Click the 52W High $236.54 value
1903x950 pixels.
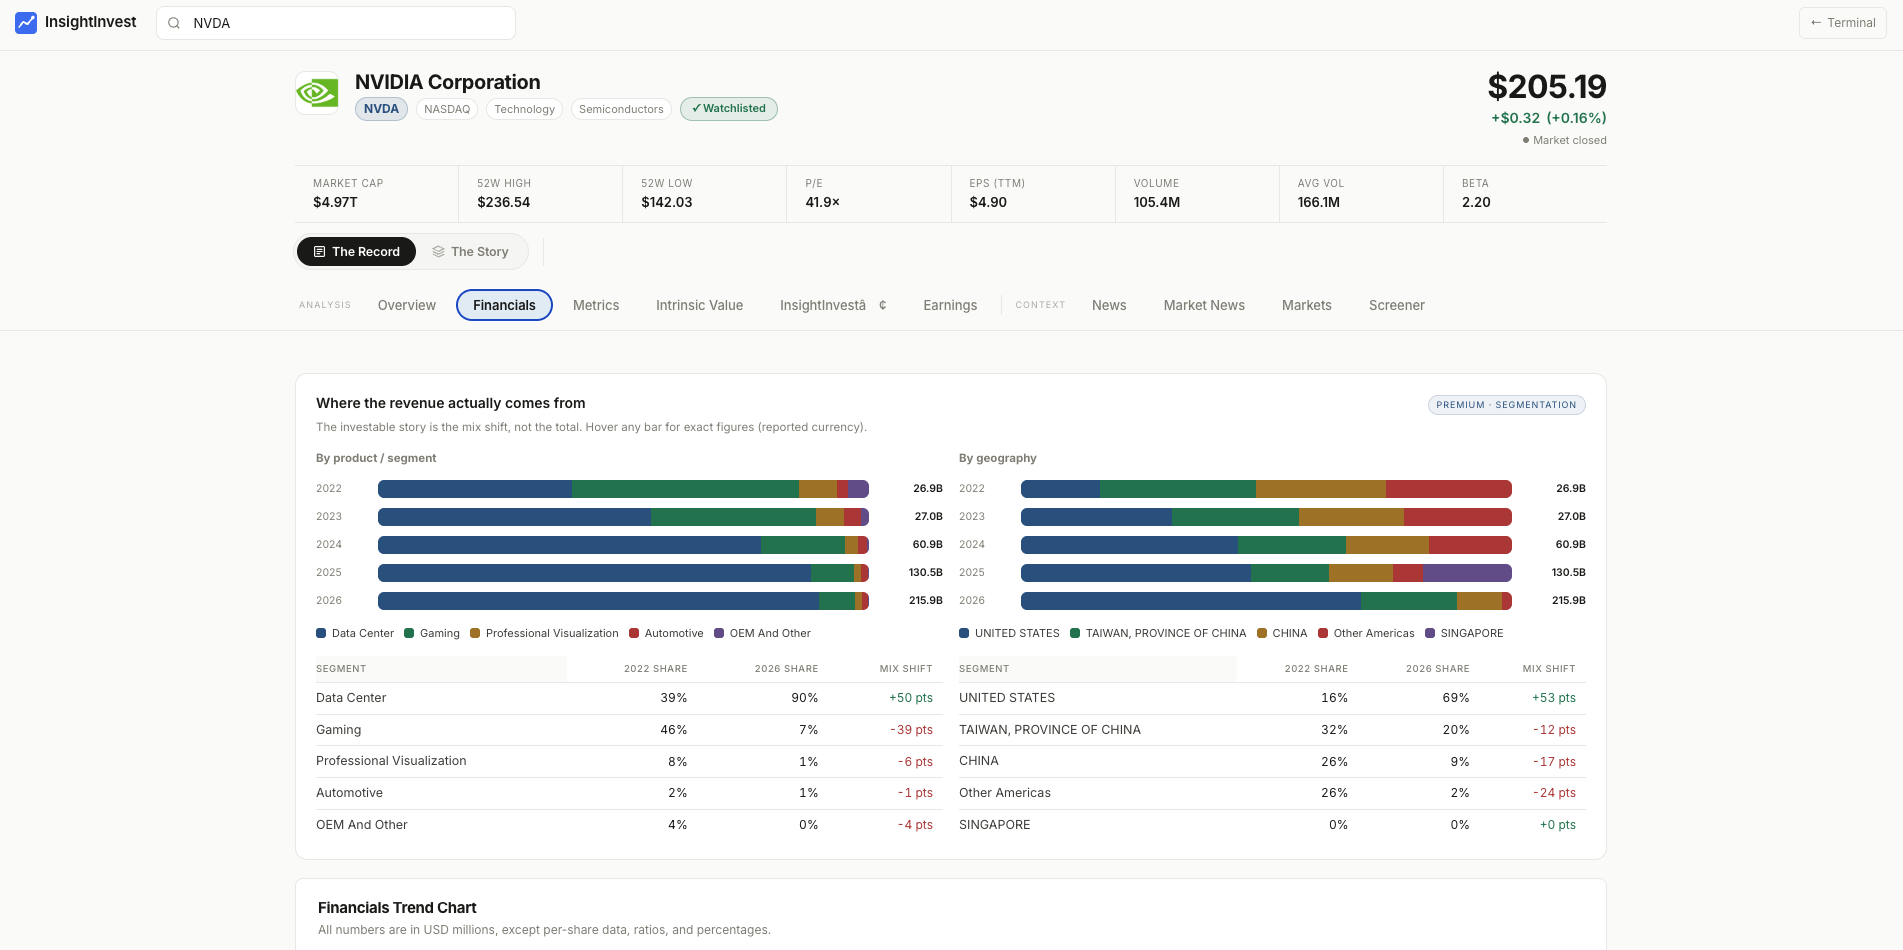point(503,202)
